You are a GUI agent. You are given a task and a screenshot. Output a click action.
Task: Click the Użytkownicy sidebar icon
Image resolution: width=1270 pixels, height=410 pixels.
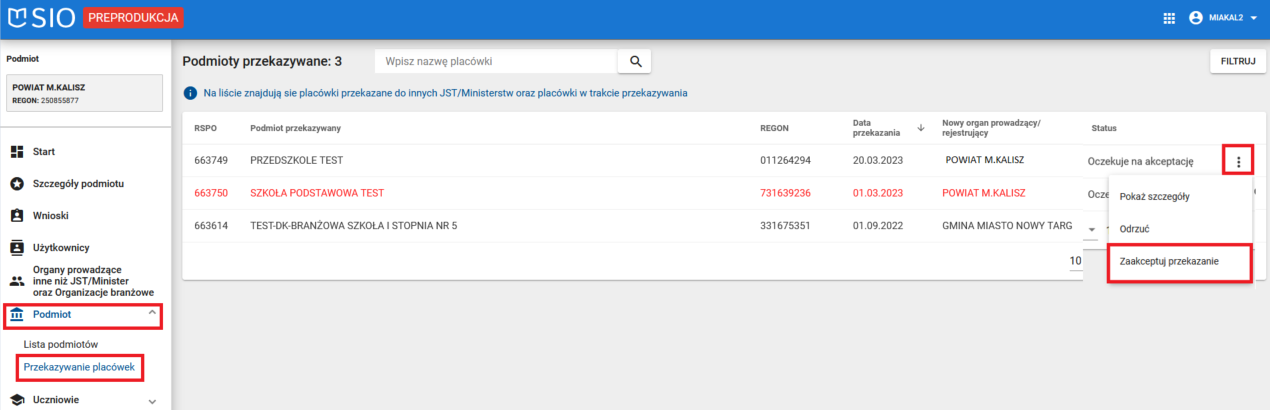[16, 247]
